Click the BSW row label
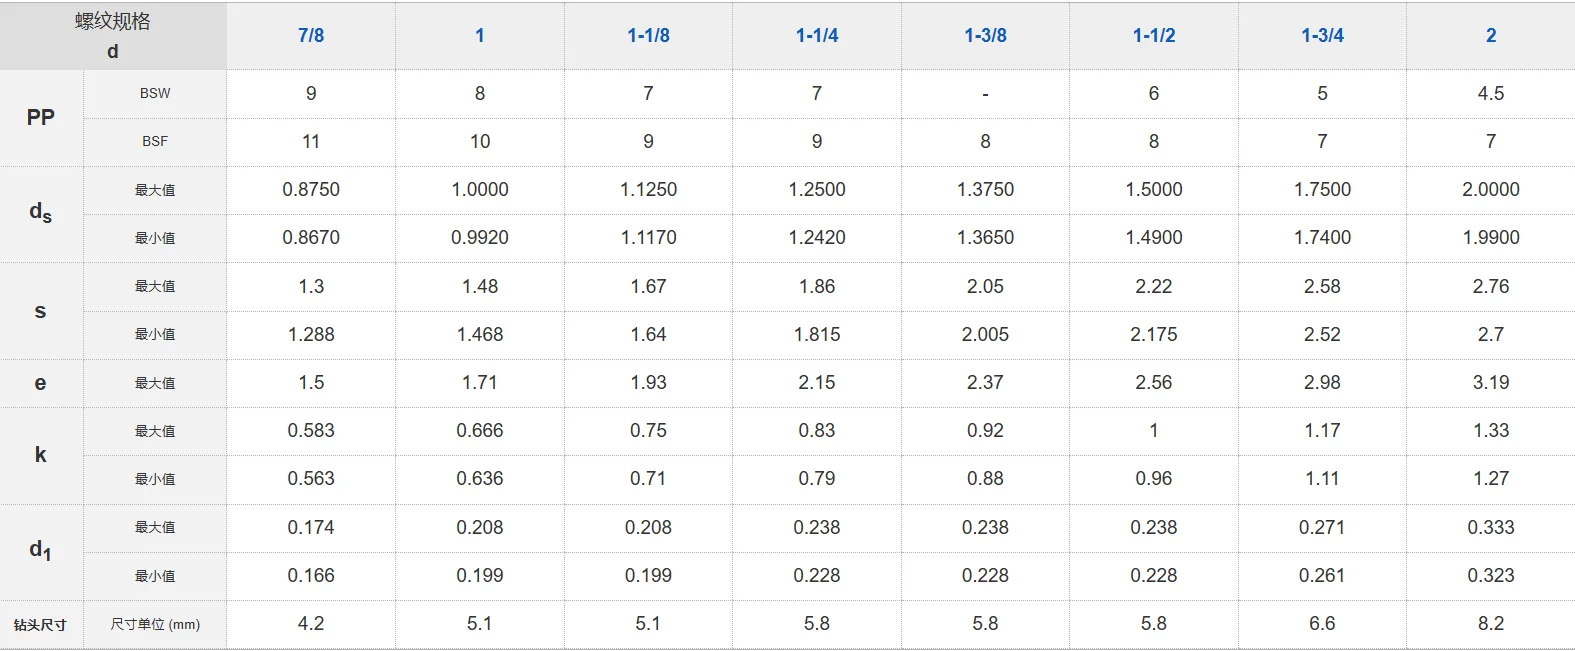 (155, 93)
